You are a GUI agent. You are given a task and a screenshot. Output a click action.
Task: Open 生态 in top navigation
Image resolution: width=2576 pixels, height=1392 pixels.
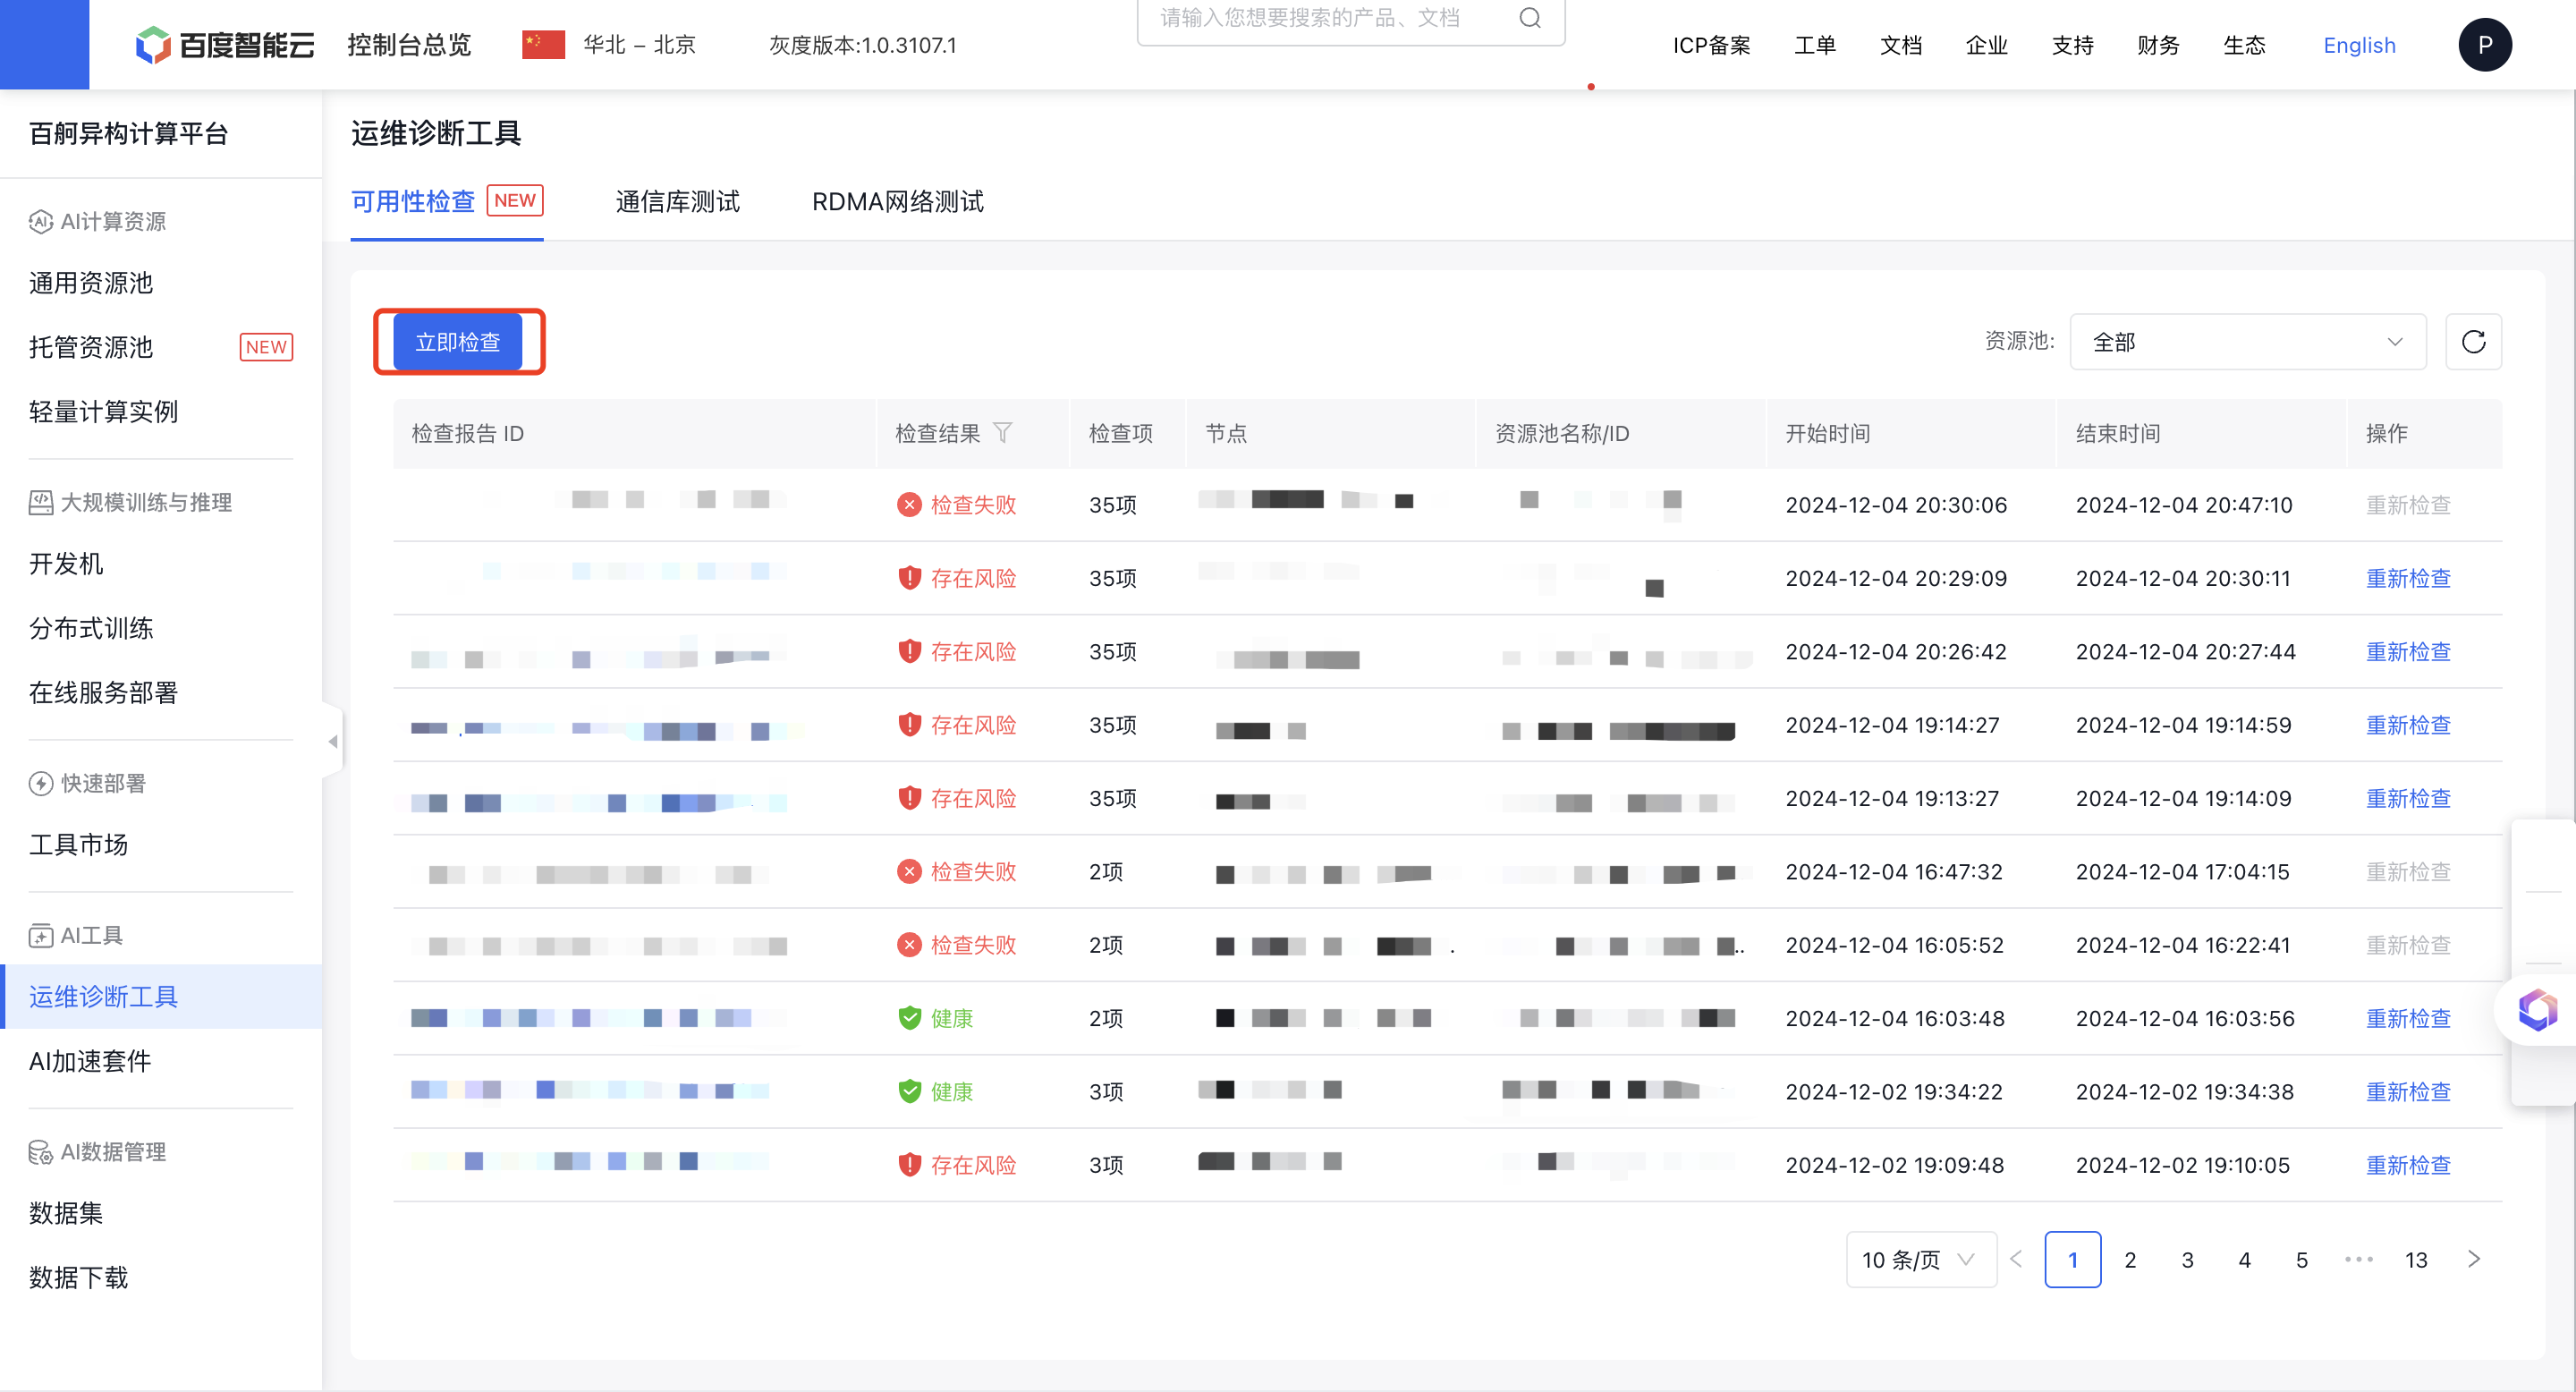pyautogui.click(x=2243, y=45)
